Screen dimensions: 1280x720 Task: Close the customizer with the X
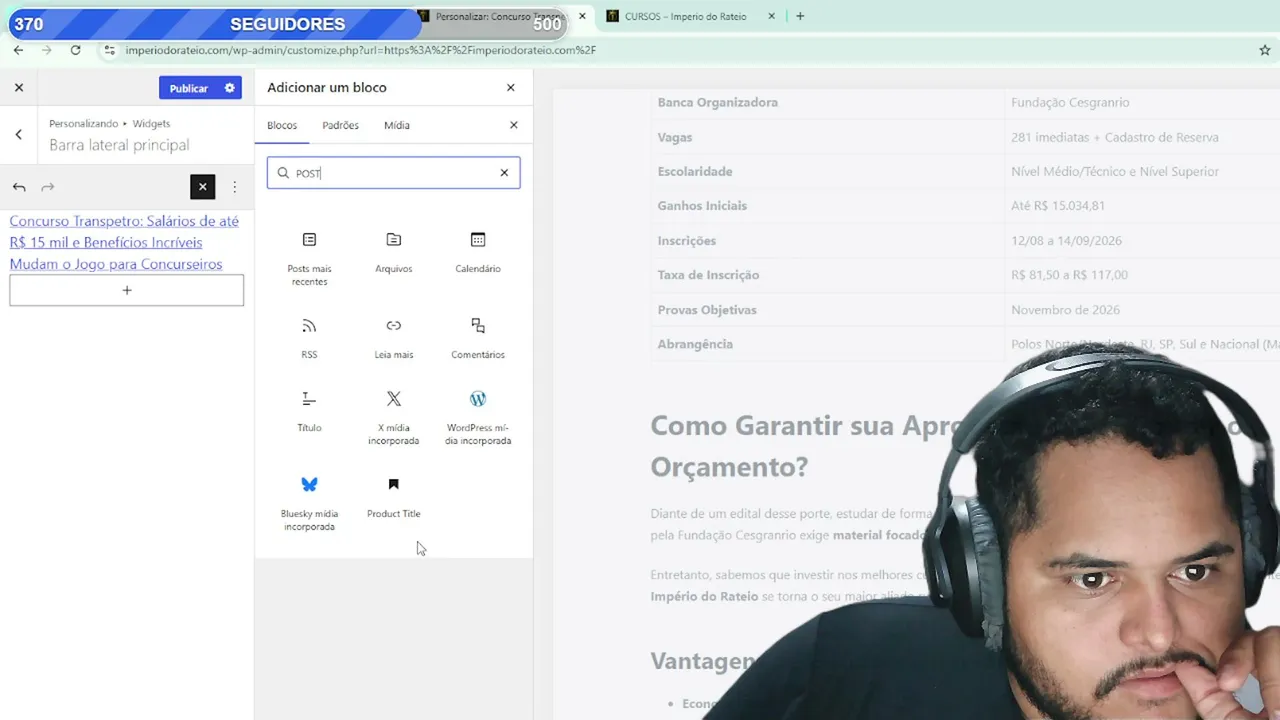tap(19, 87)
